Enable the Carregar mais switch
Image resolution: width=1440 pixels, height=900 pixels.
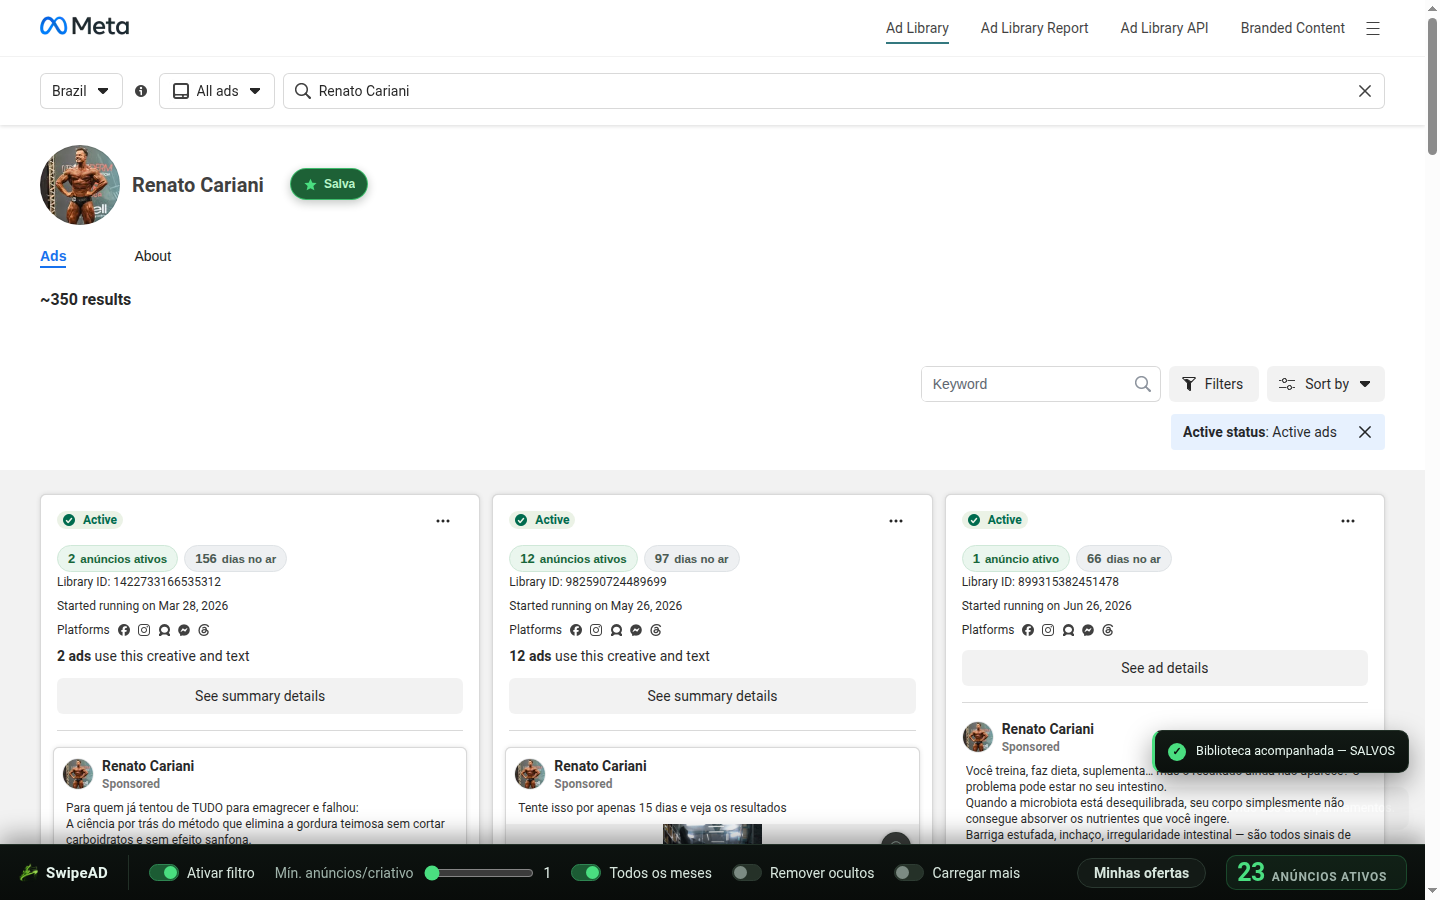tap(909, 873)
